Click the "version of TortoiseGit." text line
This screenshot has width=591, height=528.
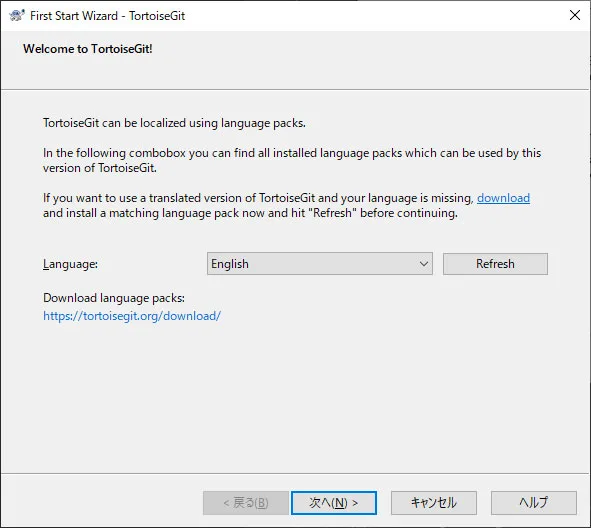(100, 168)
